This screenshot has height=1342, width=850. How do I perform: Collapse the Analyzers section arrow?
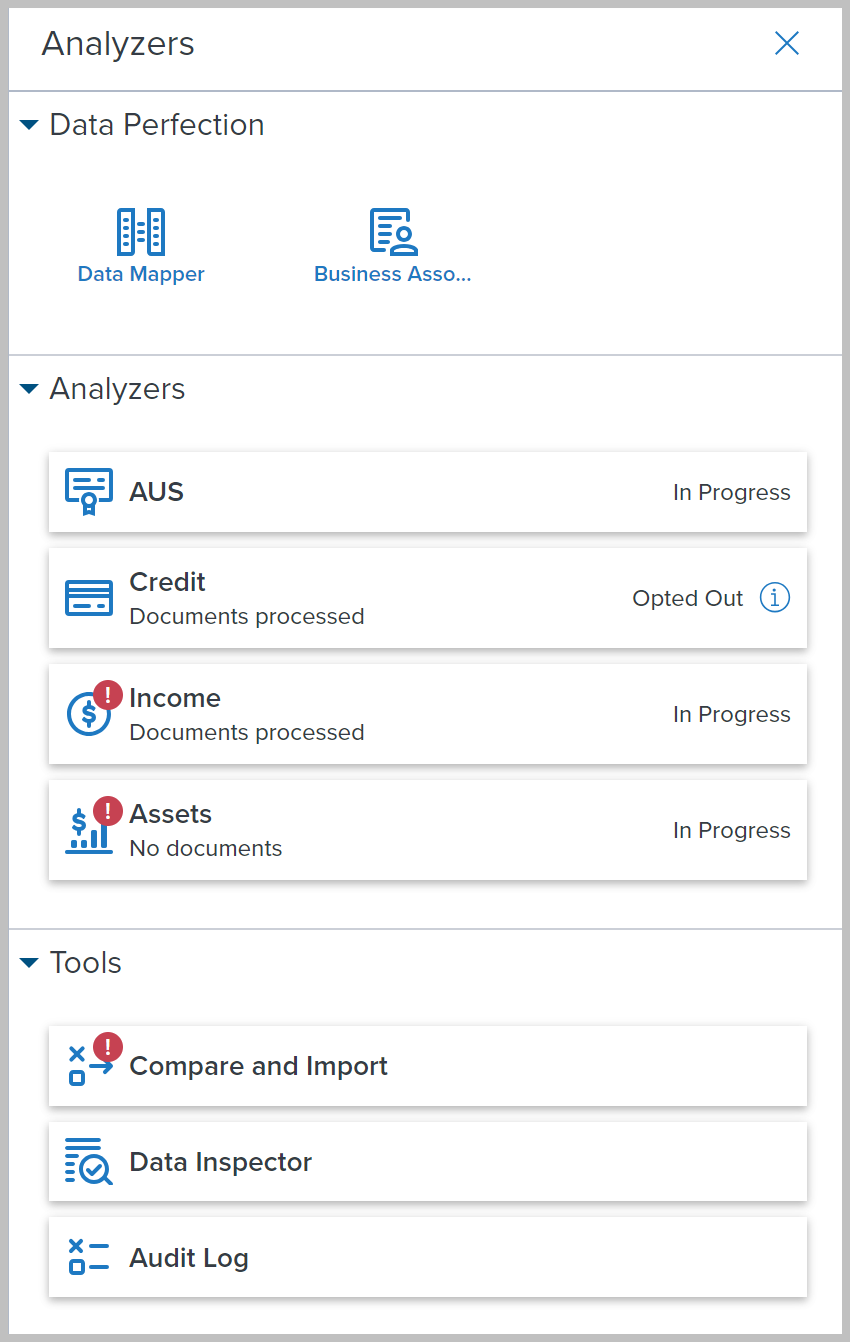[x=29, y=389]
